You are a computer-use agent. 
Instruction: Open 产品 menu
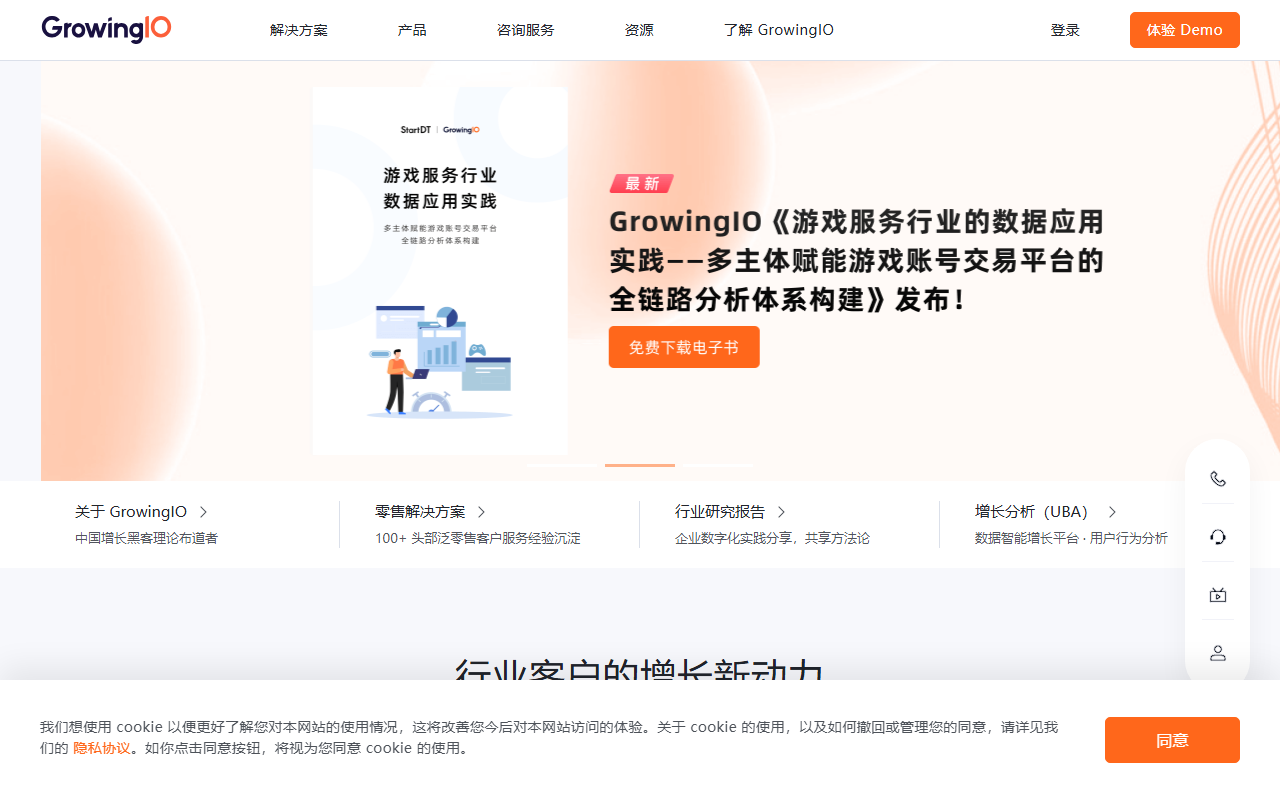coord(412,30)
